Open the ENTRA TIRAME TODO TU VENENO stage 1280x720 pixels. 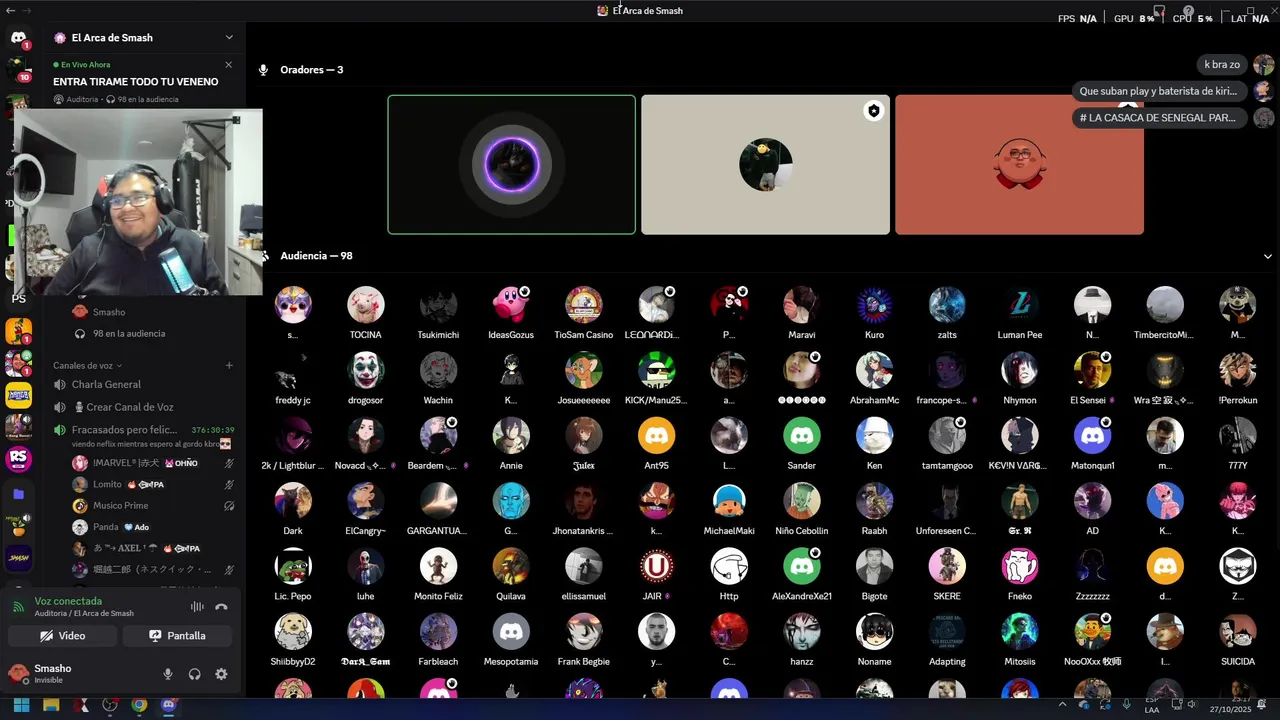[x=136, y=82]
